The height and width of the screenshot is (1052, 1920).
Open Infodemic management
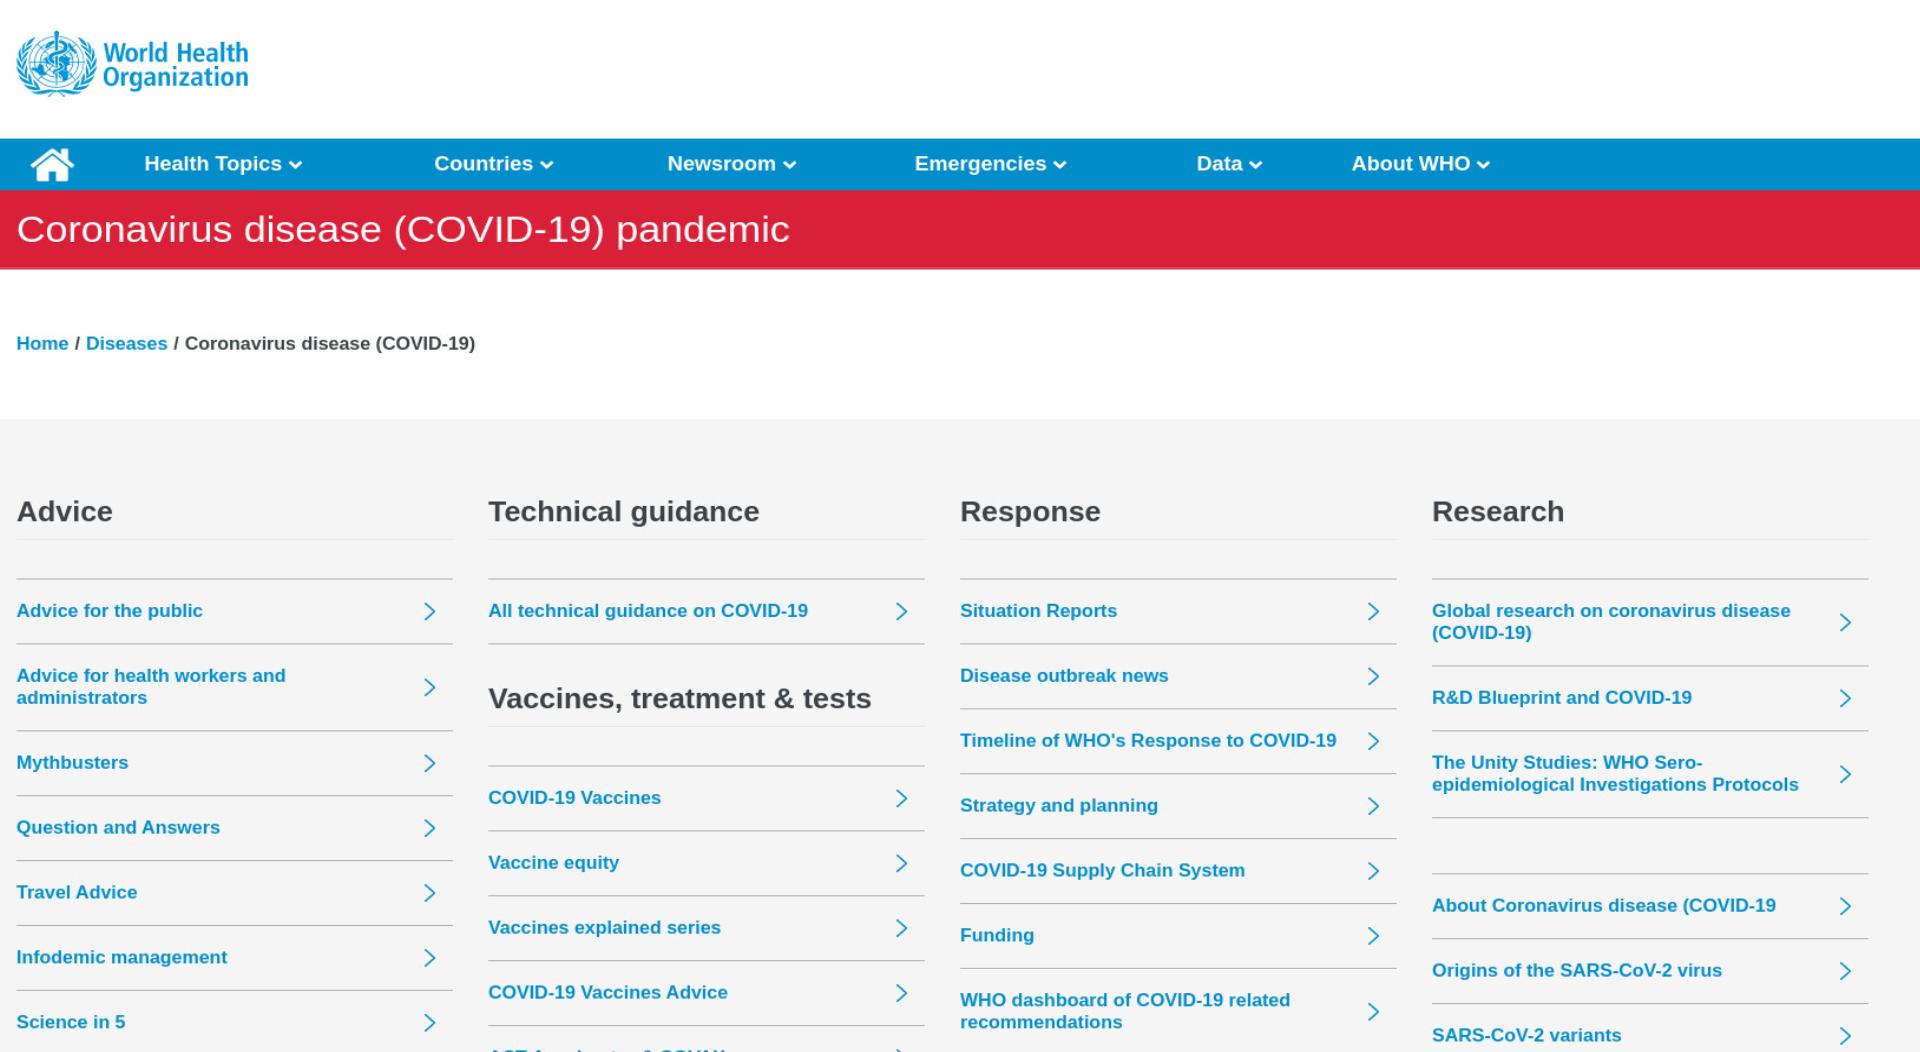[x=122, y=958]
